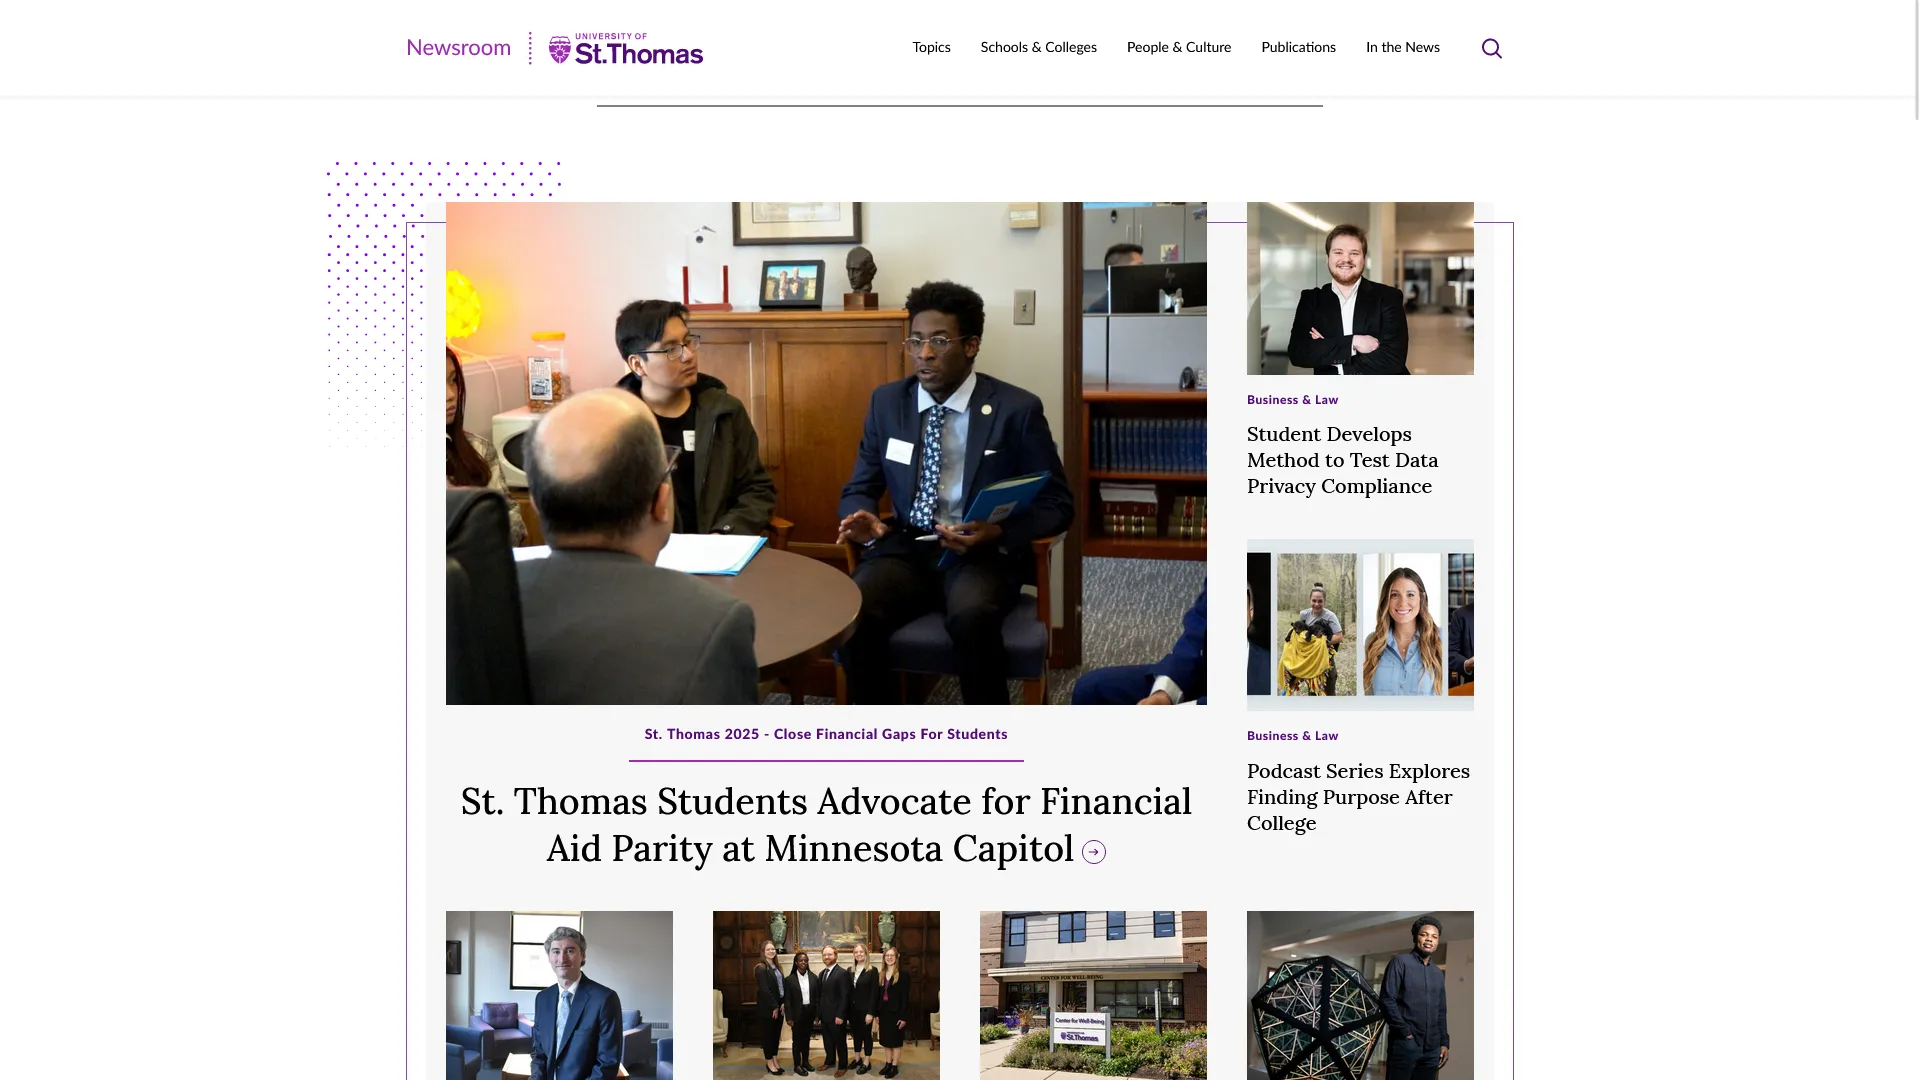Open Schools & Colleges menu
The width and height of the screenshot is (1920, 1080).
click(1038, 48)
